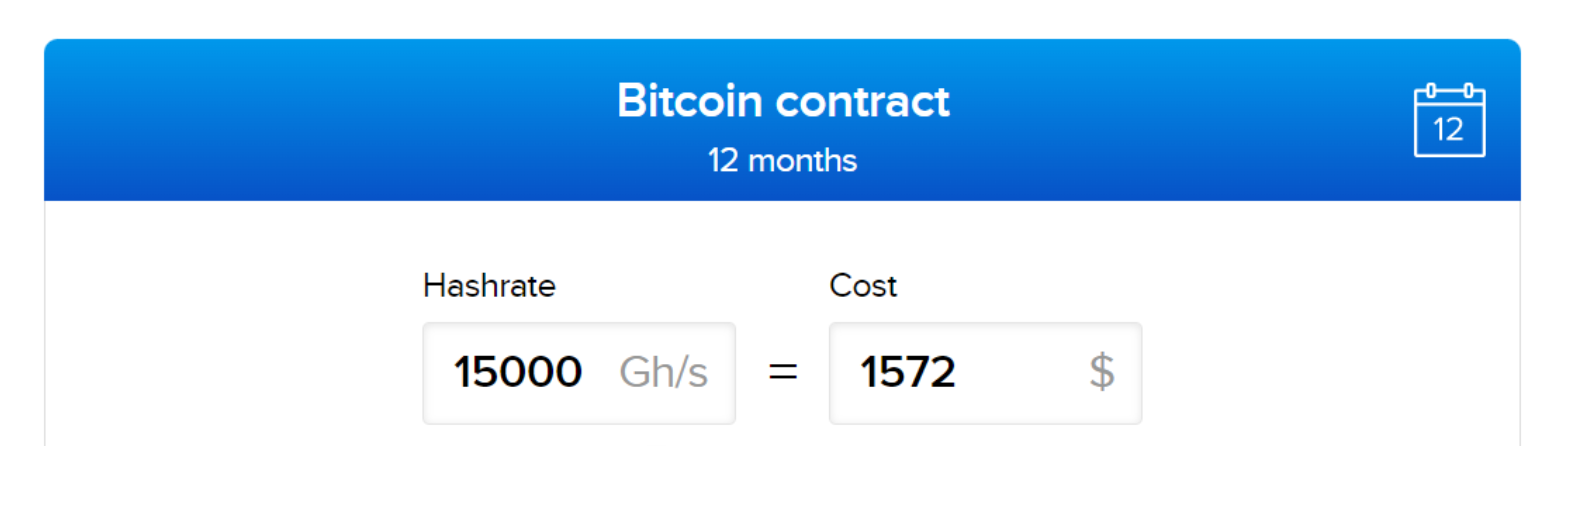Click the word Bitcoin in the header

click(690, 101)
